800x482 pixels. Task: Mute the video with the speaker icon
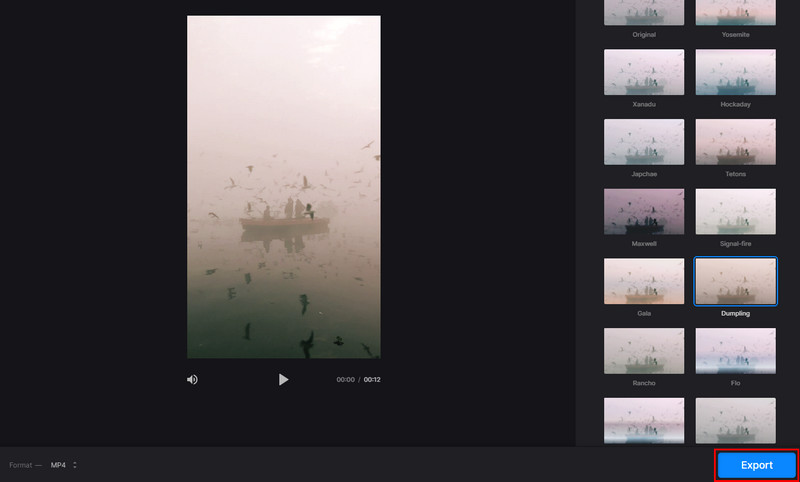tap(192, 380)
